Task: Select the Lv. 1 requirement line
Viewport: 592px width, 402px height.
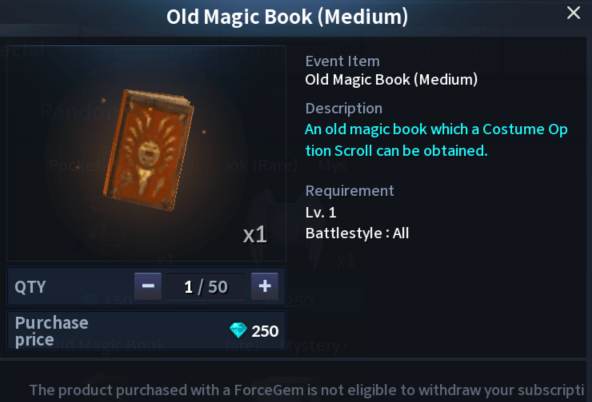Action: (x=321, y=213)
